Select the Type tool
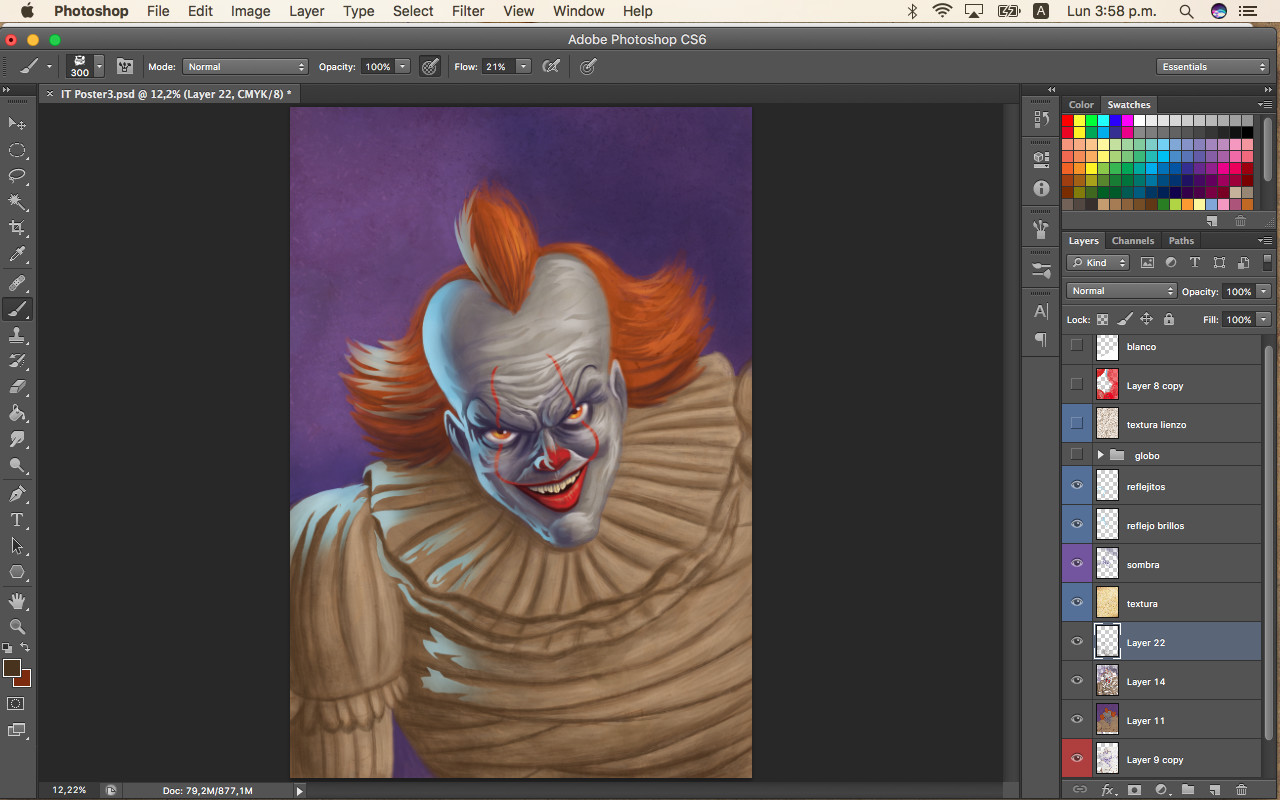This screenshot has width=1280, height=800. pos(17,520)
